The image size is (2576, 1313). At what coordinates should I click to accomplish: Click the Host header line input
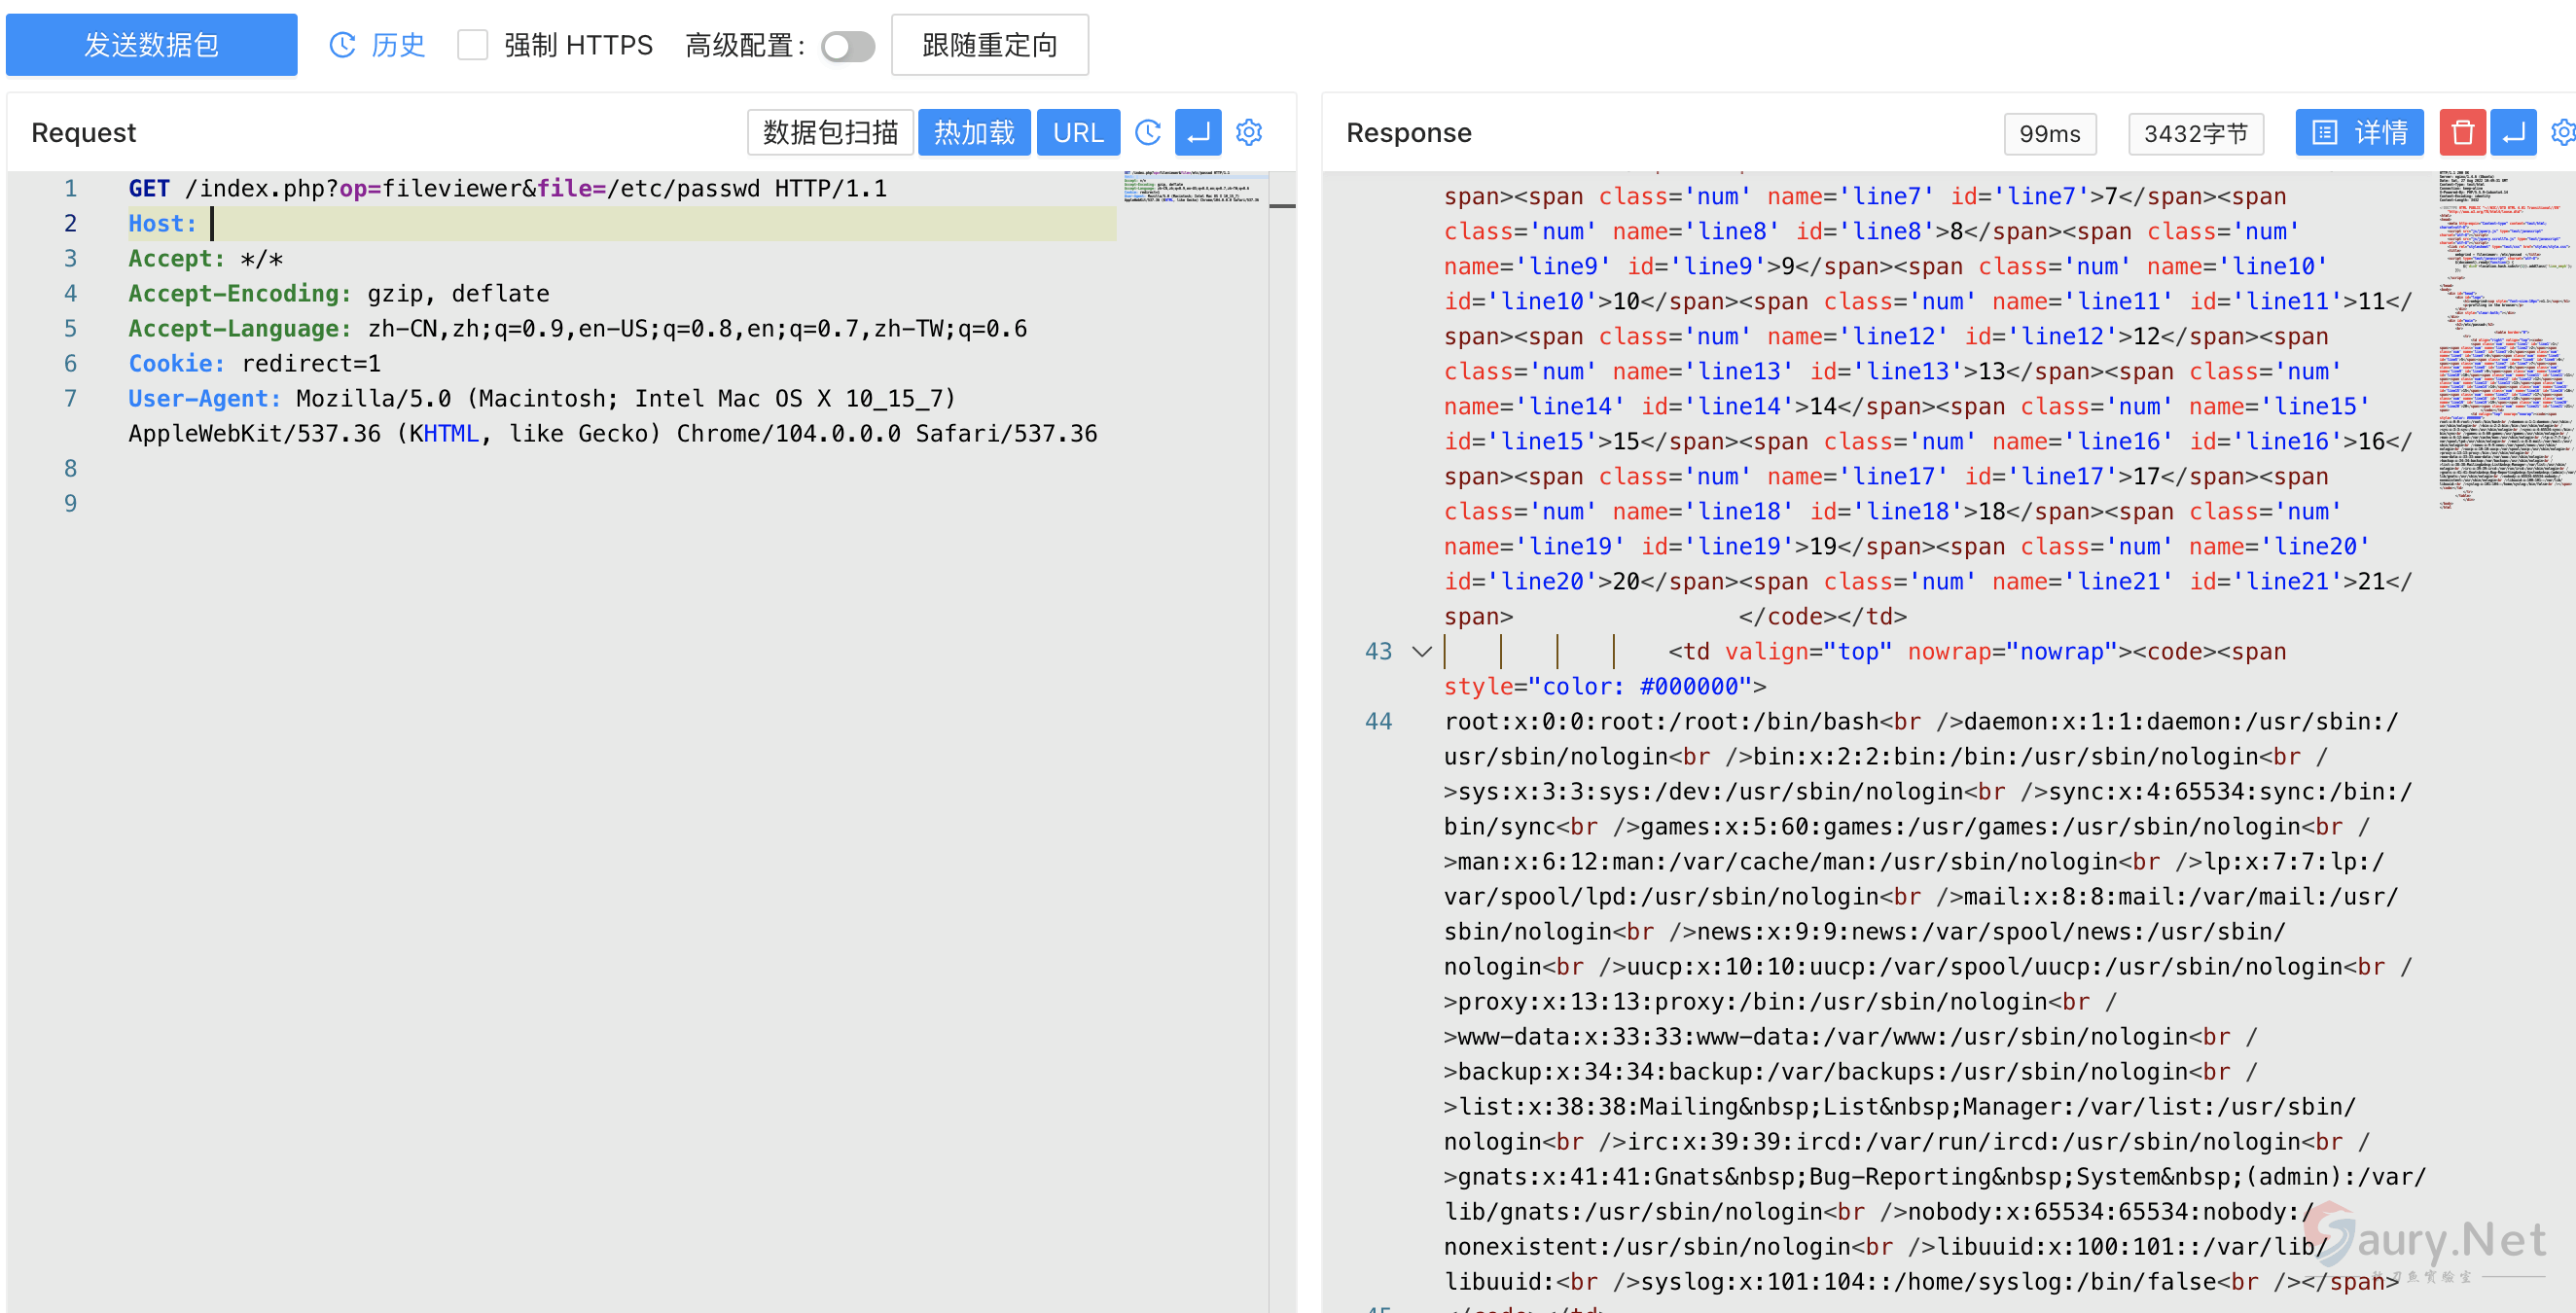click(660, 224)
